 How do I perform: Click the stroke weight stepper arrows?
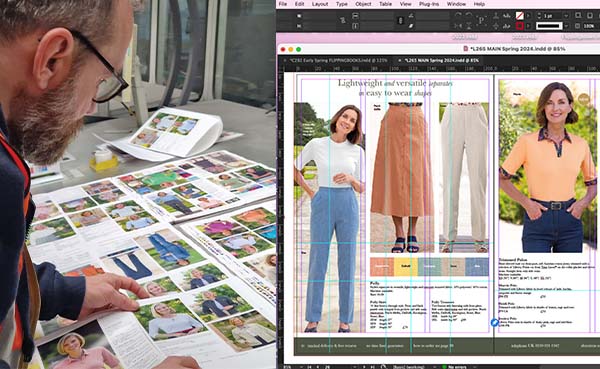coord(539,15)
